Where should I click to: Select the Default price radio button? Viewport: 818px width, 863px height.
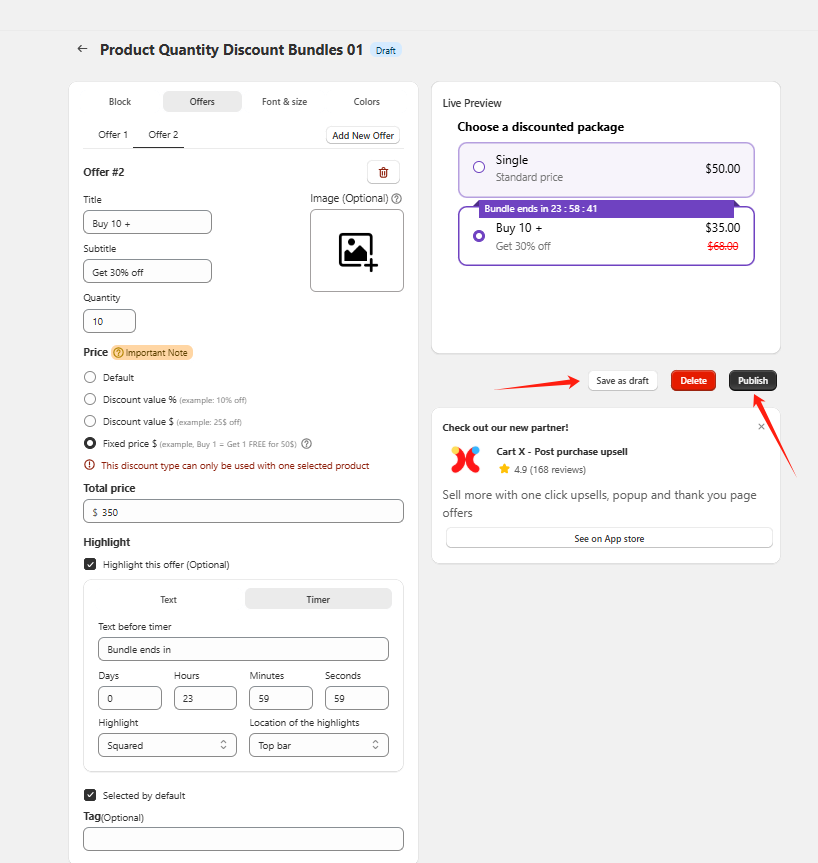pyautogui.click(x=90, y=377)
